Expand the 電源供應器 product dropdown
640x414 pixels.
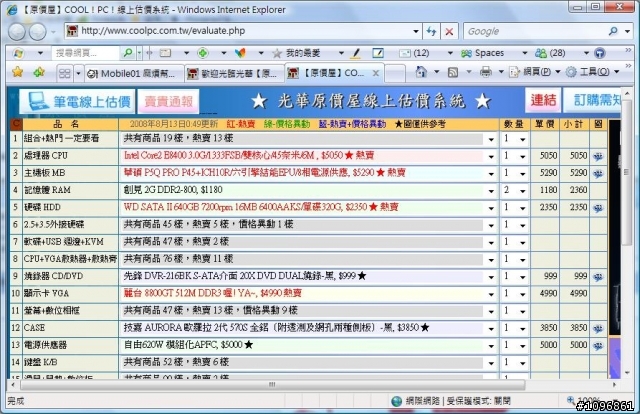click(491, 346)
